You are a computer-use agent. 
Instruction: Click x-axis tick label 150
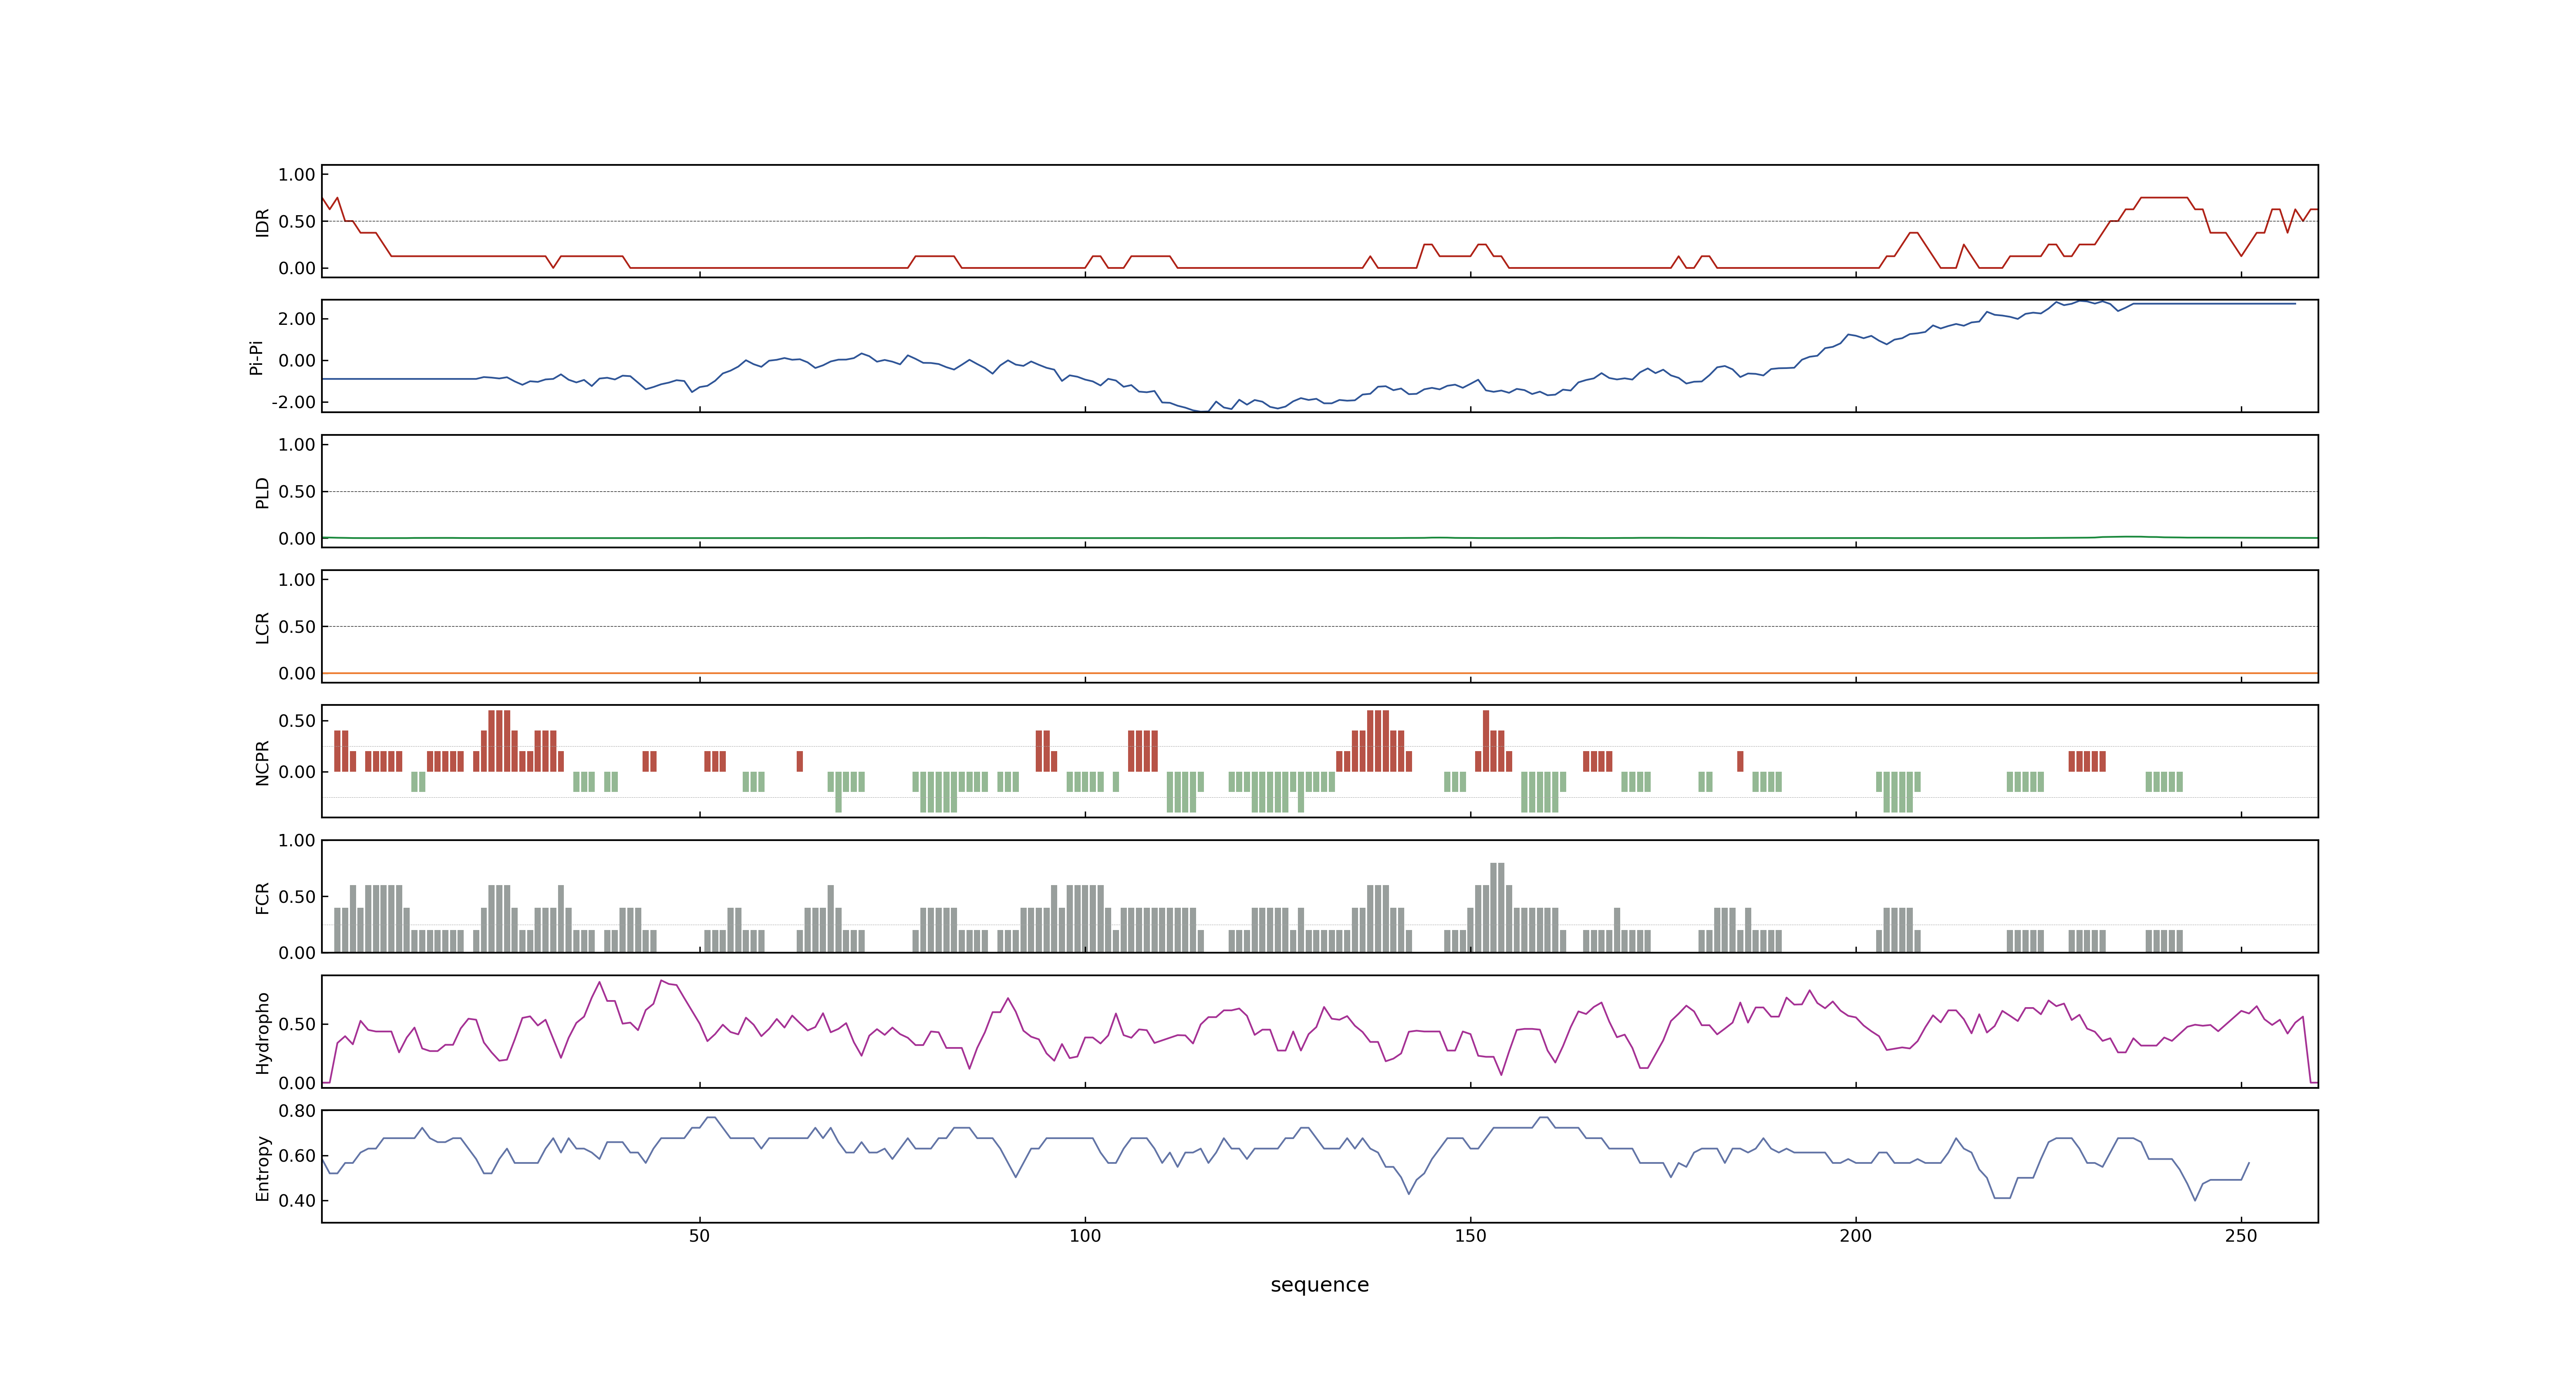coord(1470,1236)
